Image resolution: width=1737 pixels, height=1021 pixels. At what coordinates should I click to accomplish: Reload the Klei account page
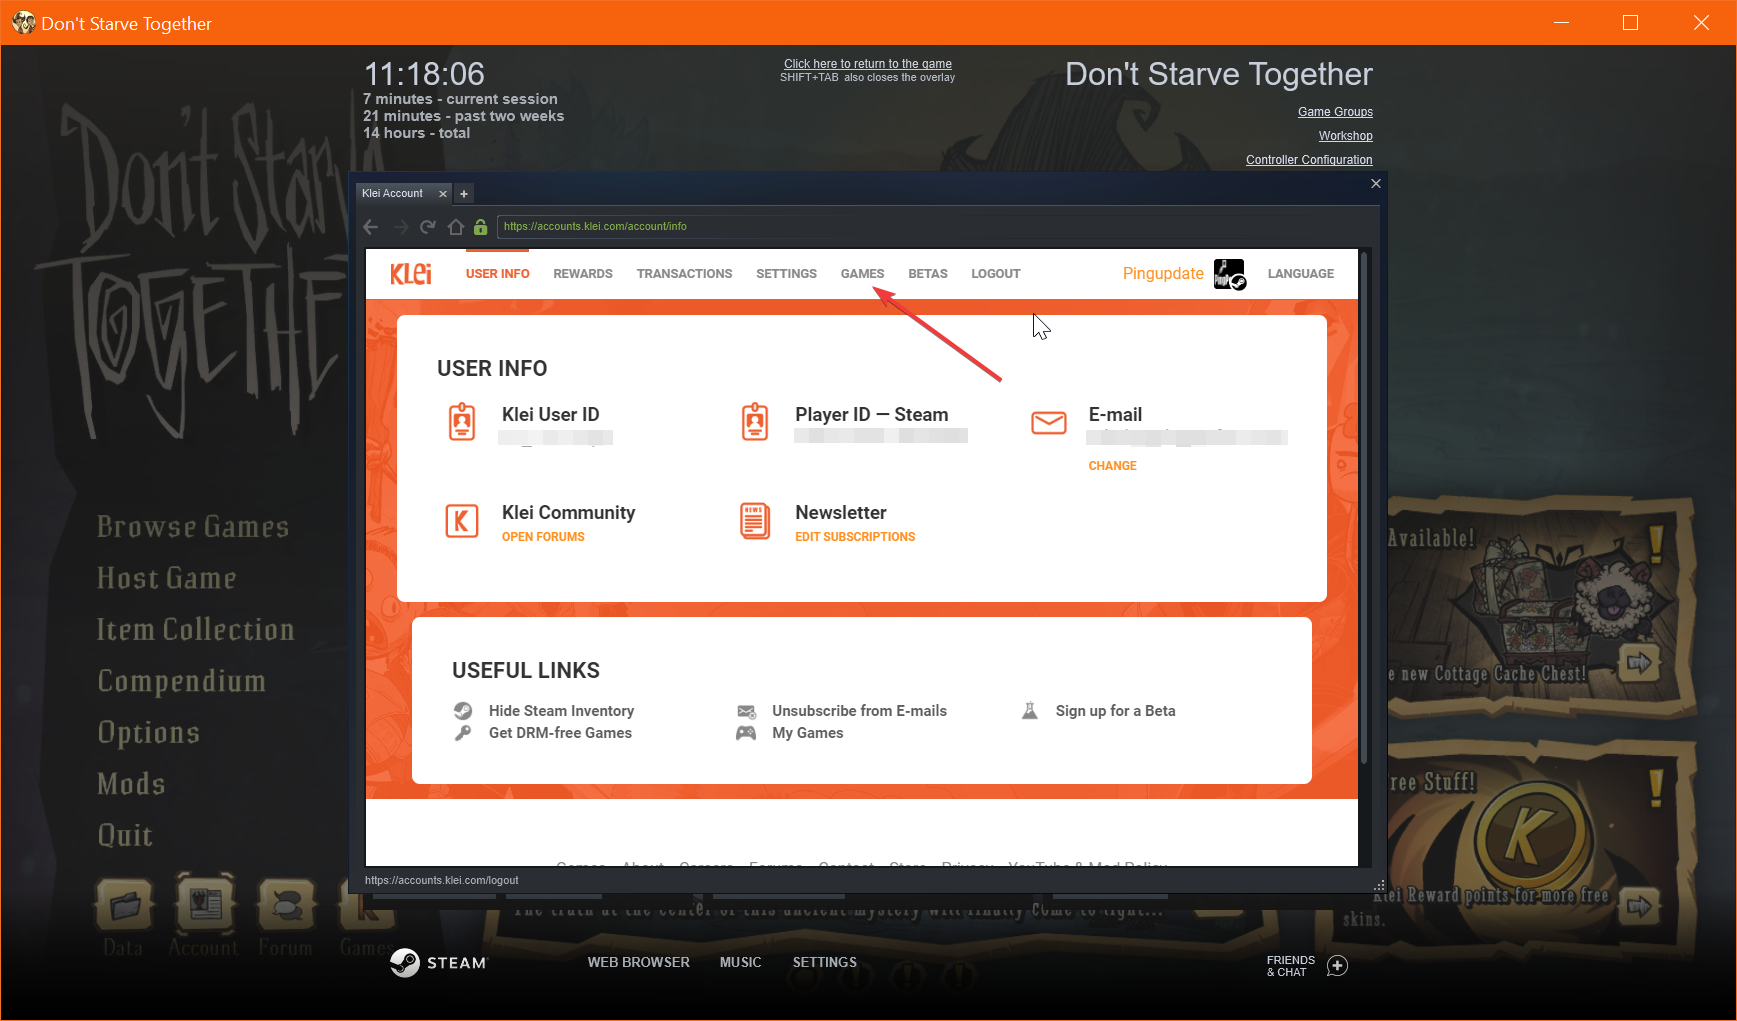coord(428,227)
